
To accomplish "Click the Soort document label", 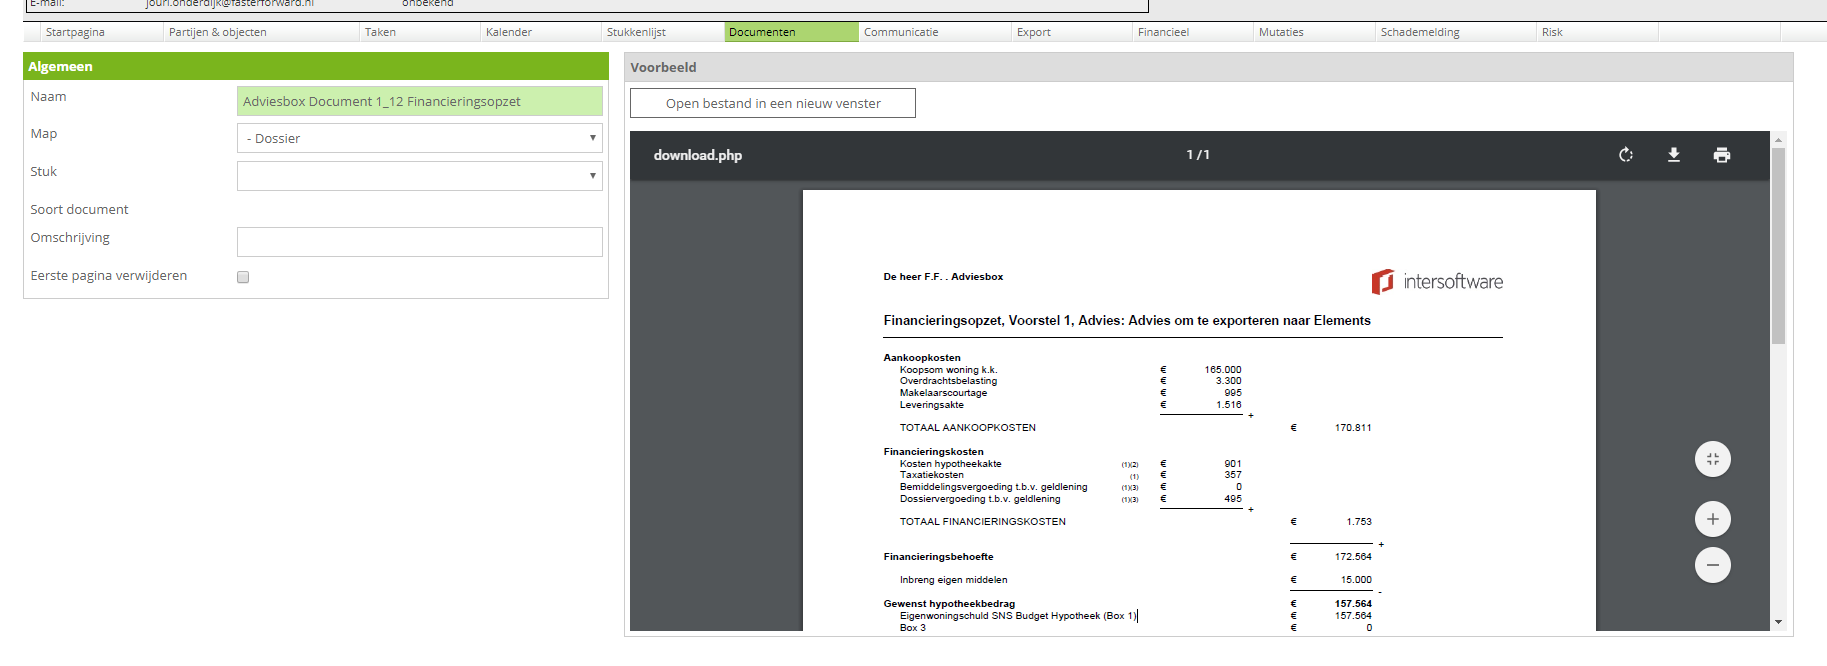I will tap(79, 210).
